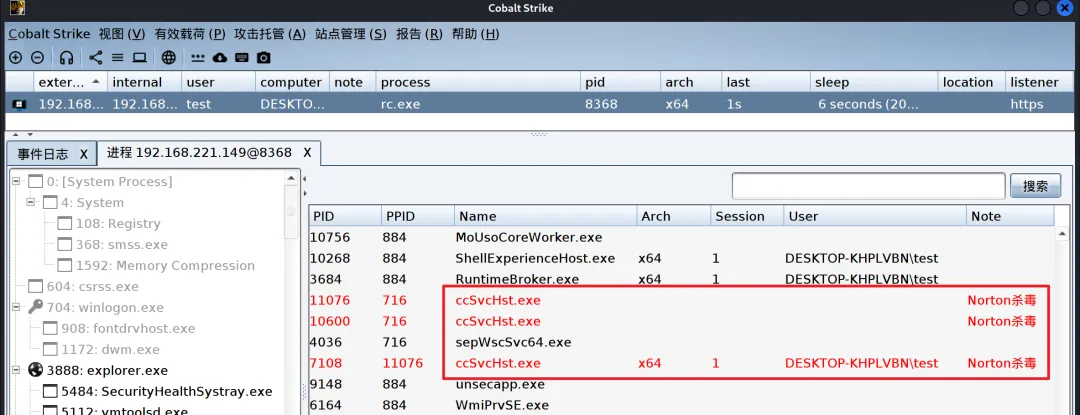Screen dimensions: 1080x415
Task: Select ccSvcHst.exe row with PID 7108
Action: (x=682, y=363)
